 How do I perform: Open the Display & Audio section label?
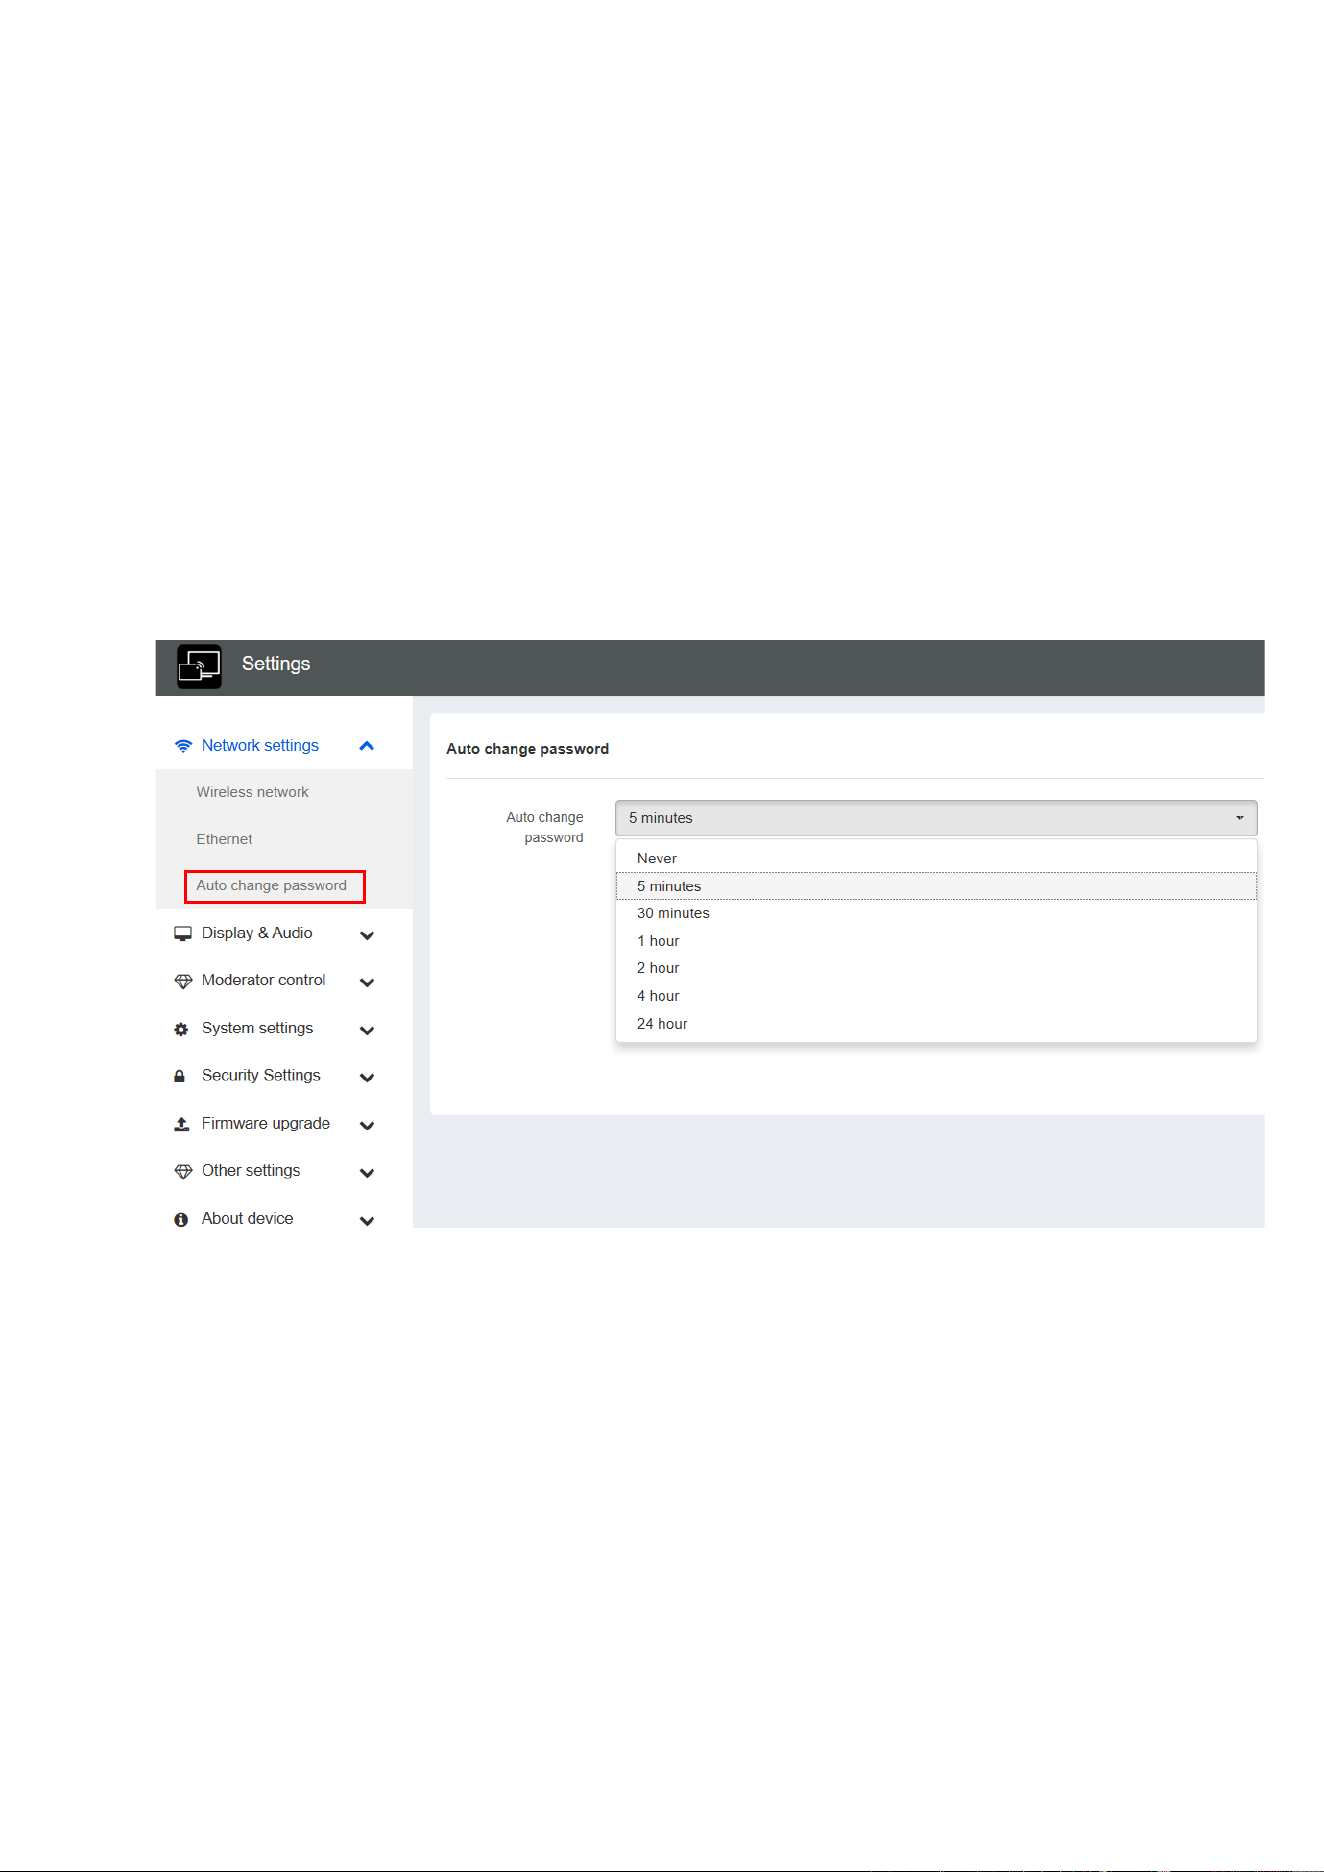click(x=257, y=933)
